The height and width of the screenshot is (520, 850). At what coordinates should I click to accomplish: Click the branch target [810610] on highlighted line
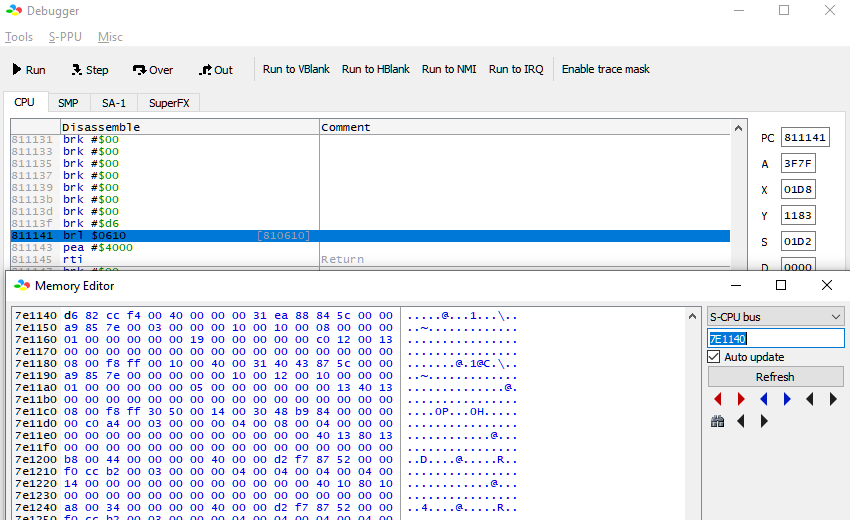click(x=284, y=236)
